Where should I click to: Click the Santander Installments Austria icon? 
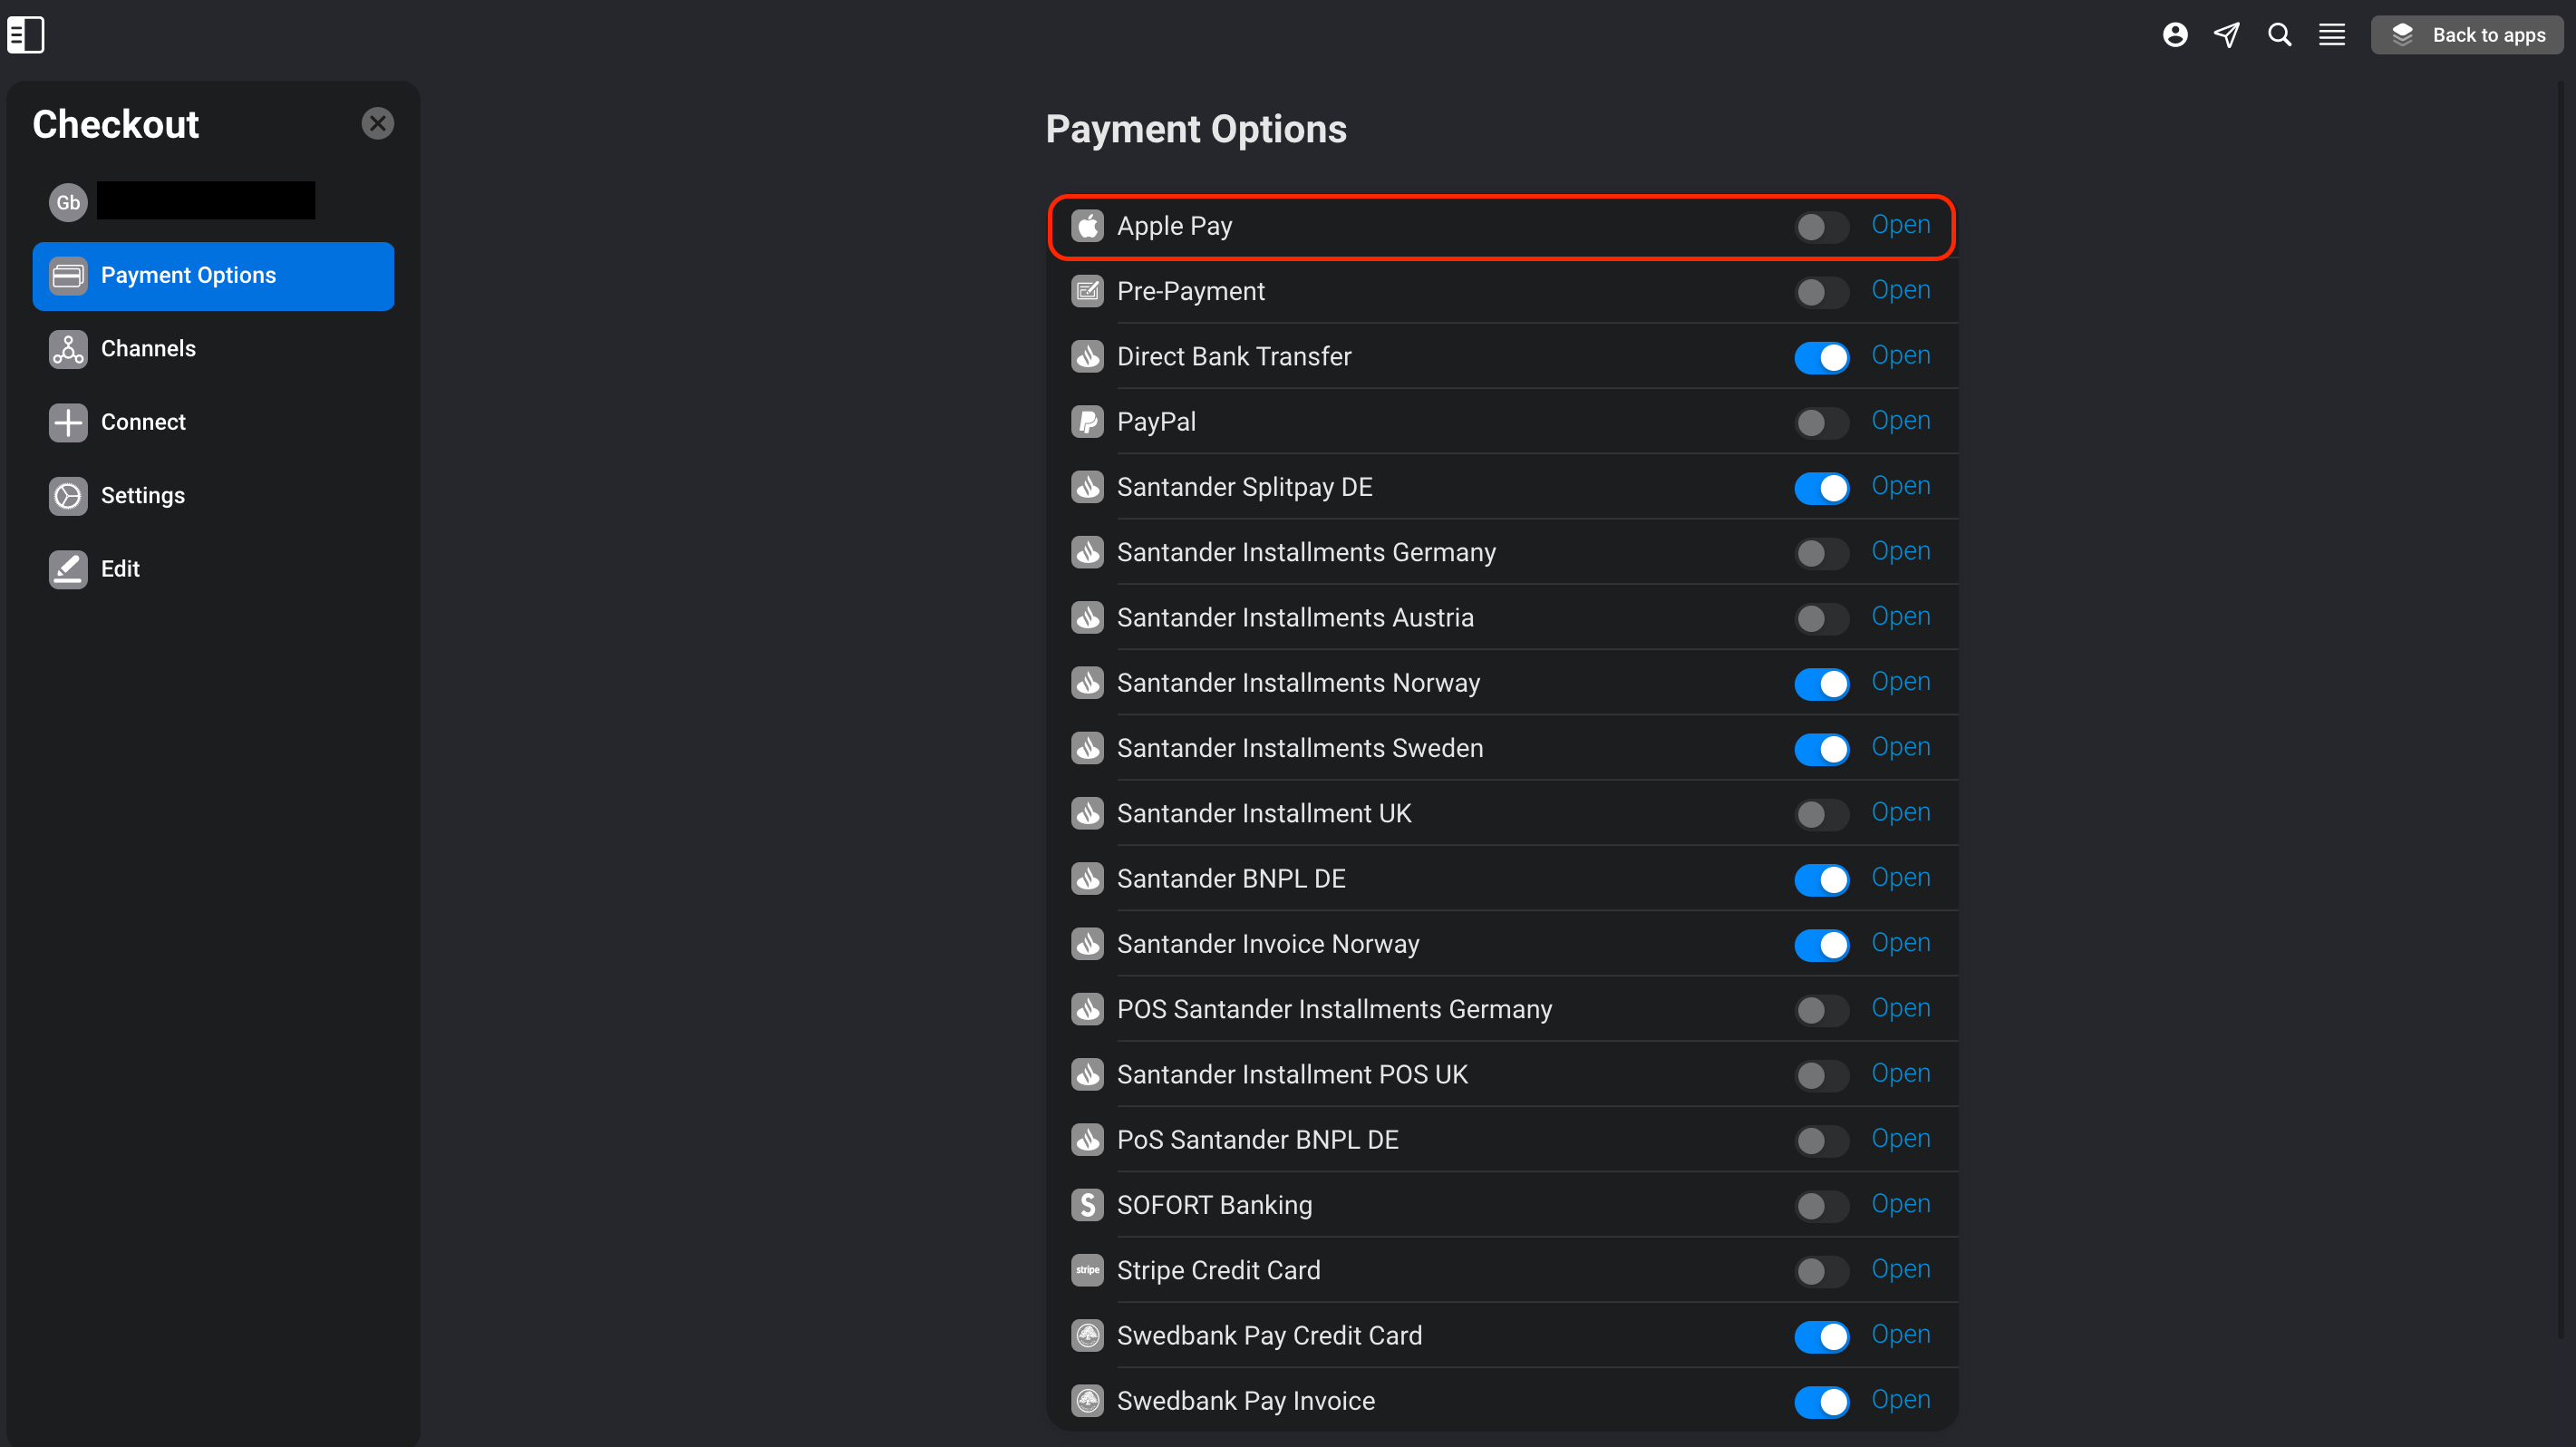pos(1087,617)
